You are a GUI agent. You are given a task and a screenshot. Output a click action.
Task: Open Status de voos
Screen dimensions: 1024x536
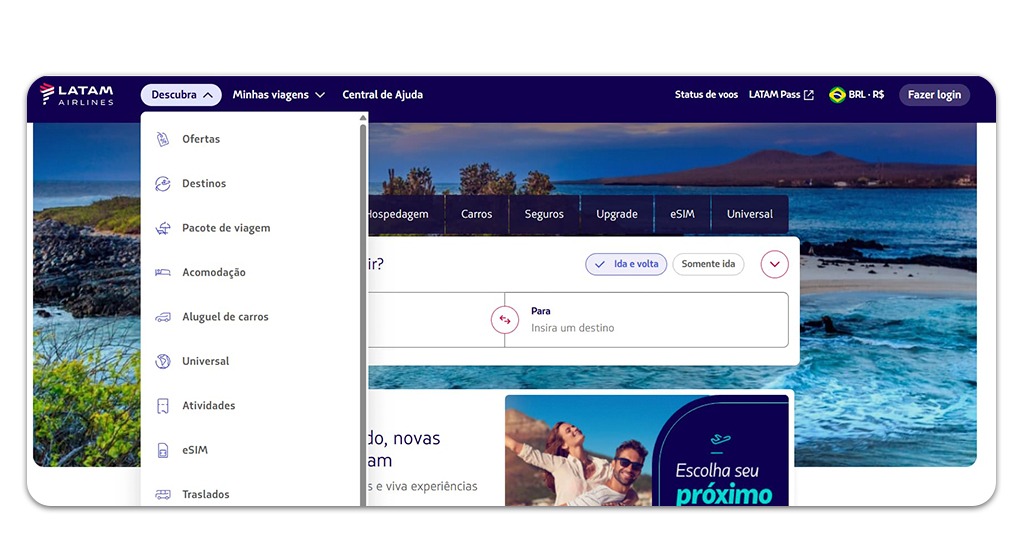coord(706,95)
